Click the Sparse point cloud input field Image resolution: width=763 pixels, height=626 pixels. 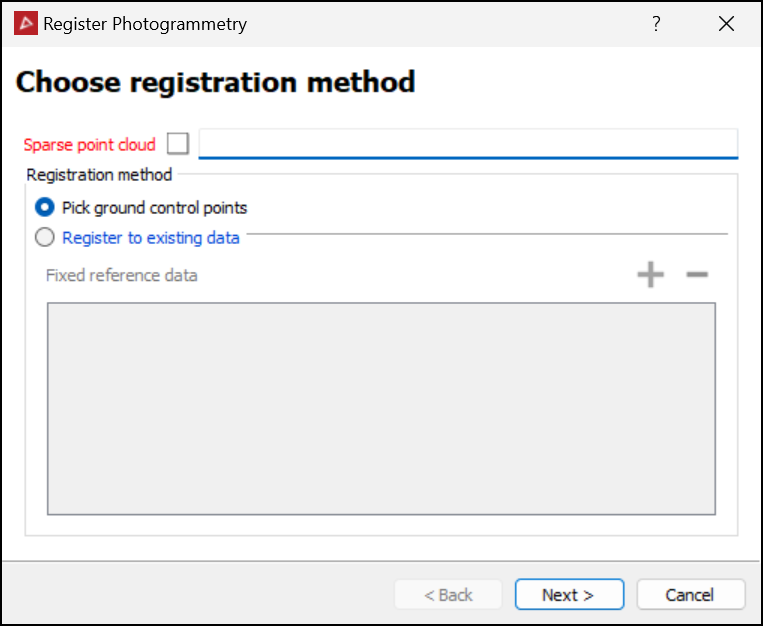468,144
